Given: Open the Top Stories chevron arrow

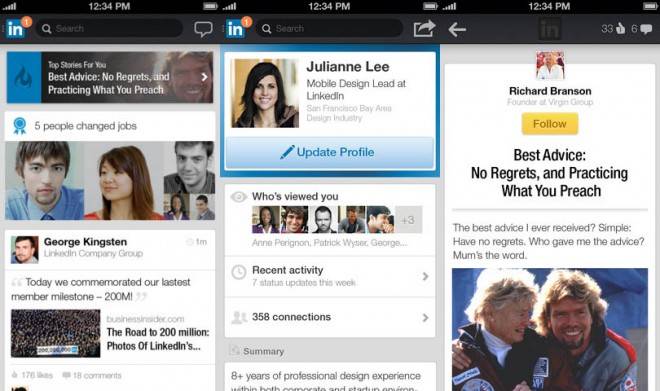Looking at the screenshot, I should click(204, 77).
